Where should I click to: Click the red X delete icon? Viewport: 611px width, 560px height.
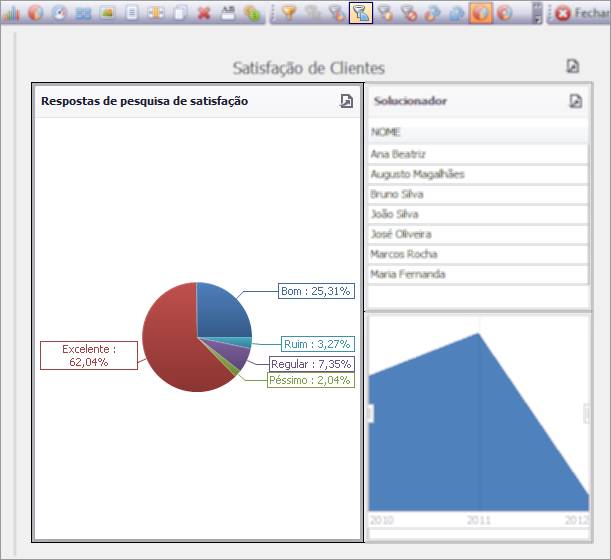coord(204,13)
